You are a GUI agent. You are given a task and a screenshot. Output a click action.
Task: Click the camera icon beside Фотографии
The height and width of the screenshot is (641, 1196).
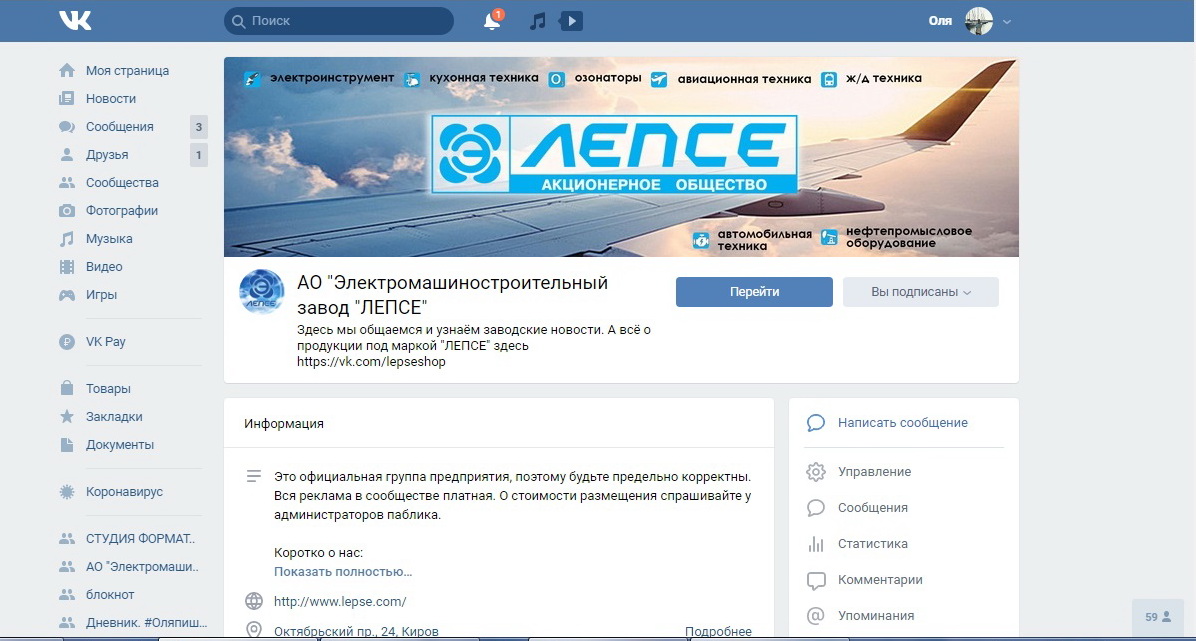click(67, 211)
